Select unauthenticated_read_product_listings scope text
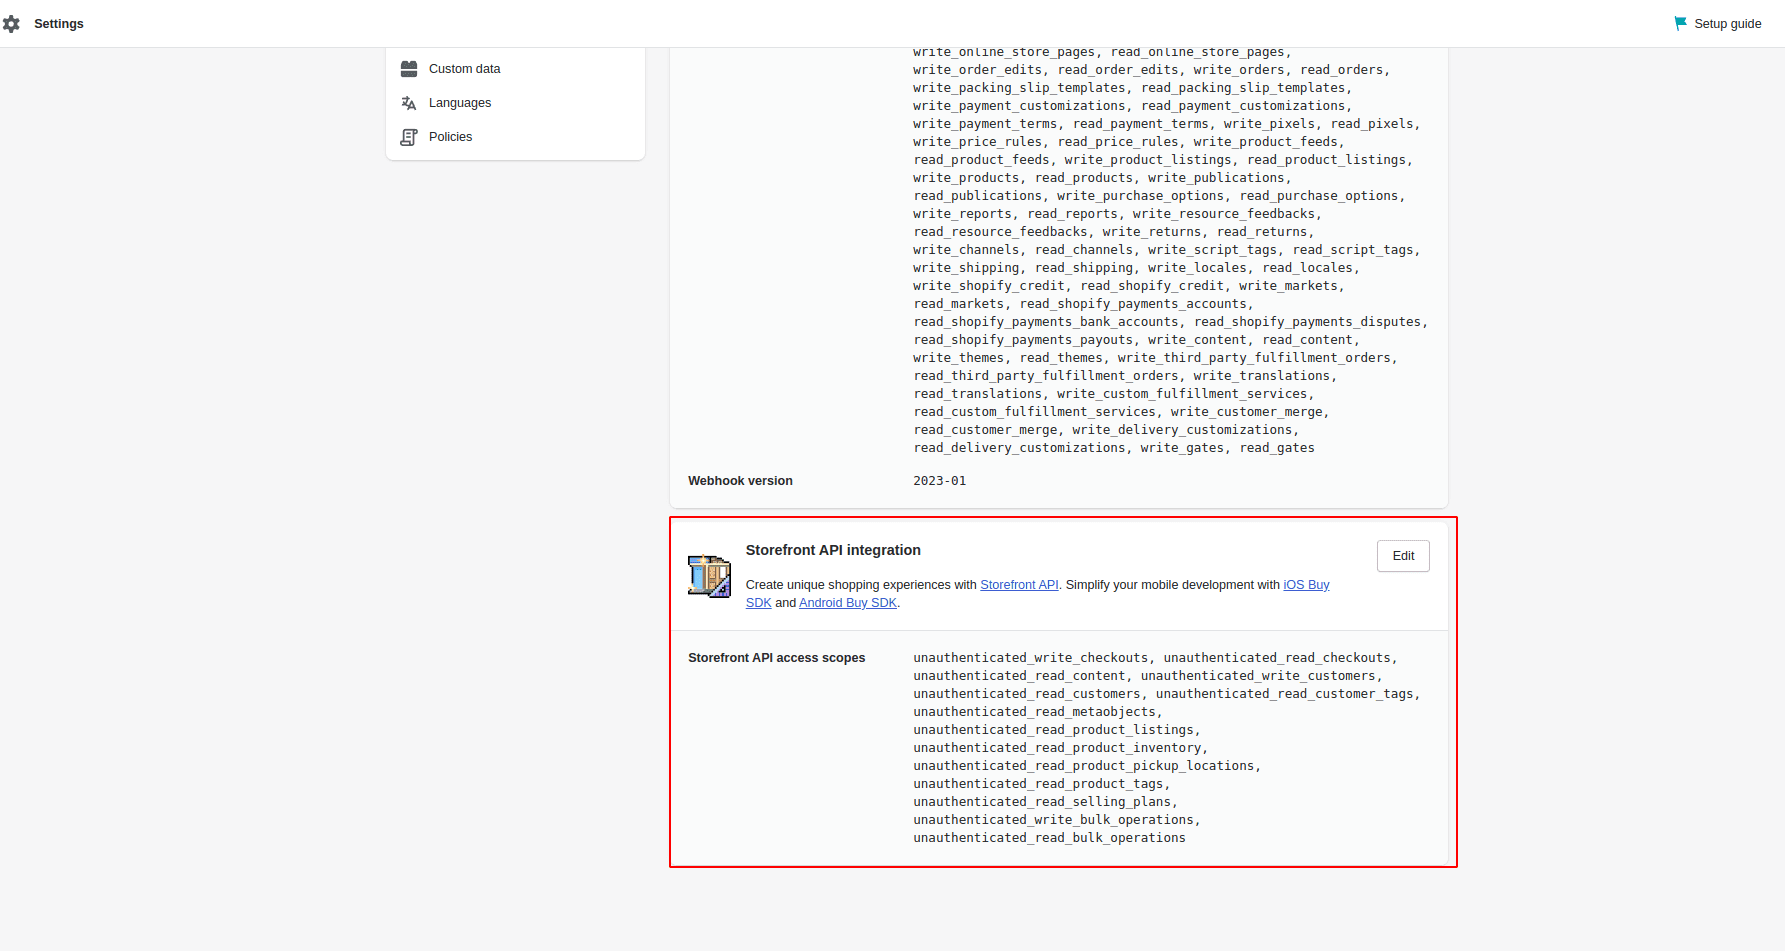 pos(1054,730)
